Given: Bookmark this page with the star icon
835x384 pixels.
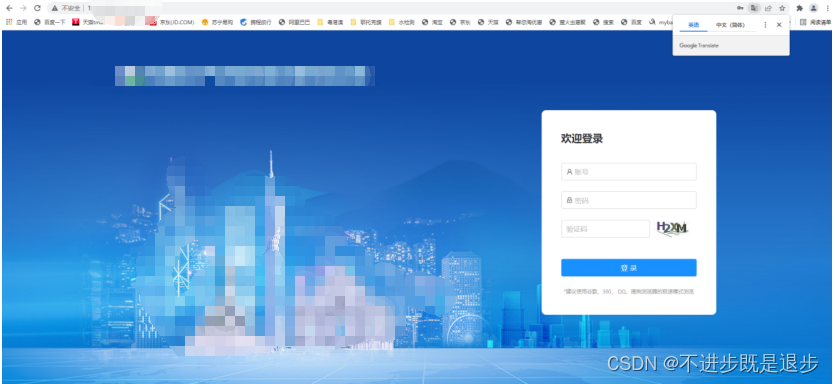Looking at the screenshot, I should [x=782, y=8].
